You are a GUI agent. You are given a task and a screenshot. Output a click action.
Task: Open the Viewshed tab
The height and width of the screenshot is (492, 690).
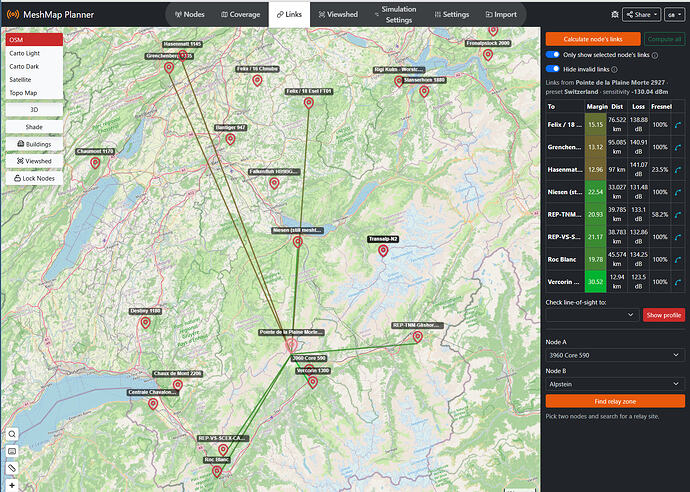(338, 15)
